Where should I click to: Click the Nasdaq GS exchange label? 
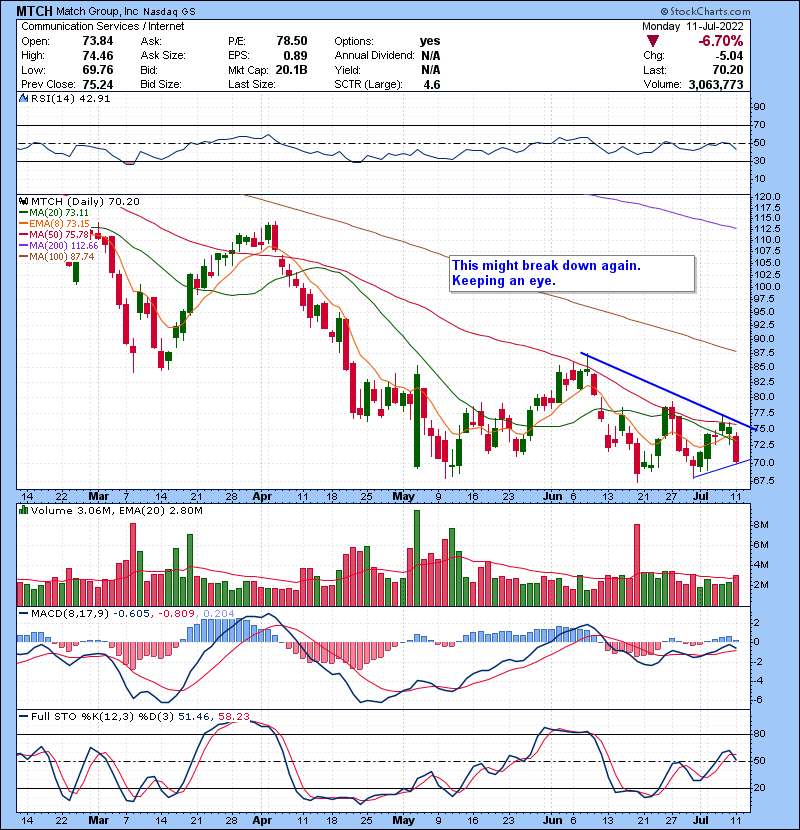169,12
